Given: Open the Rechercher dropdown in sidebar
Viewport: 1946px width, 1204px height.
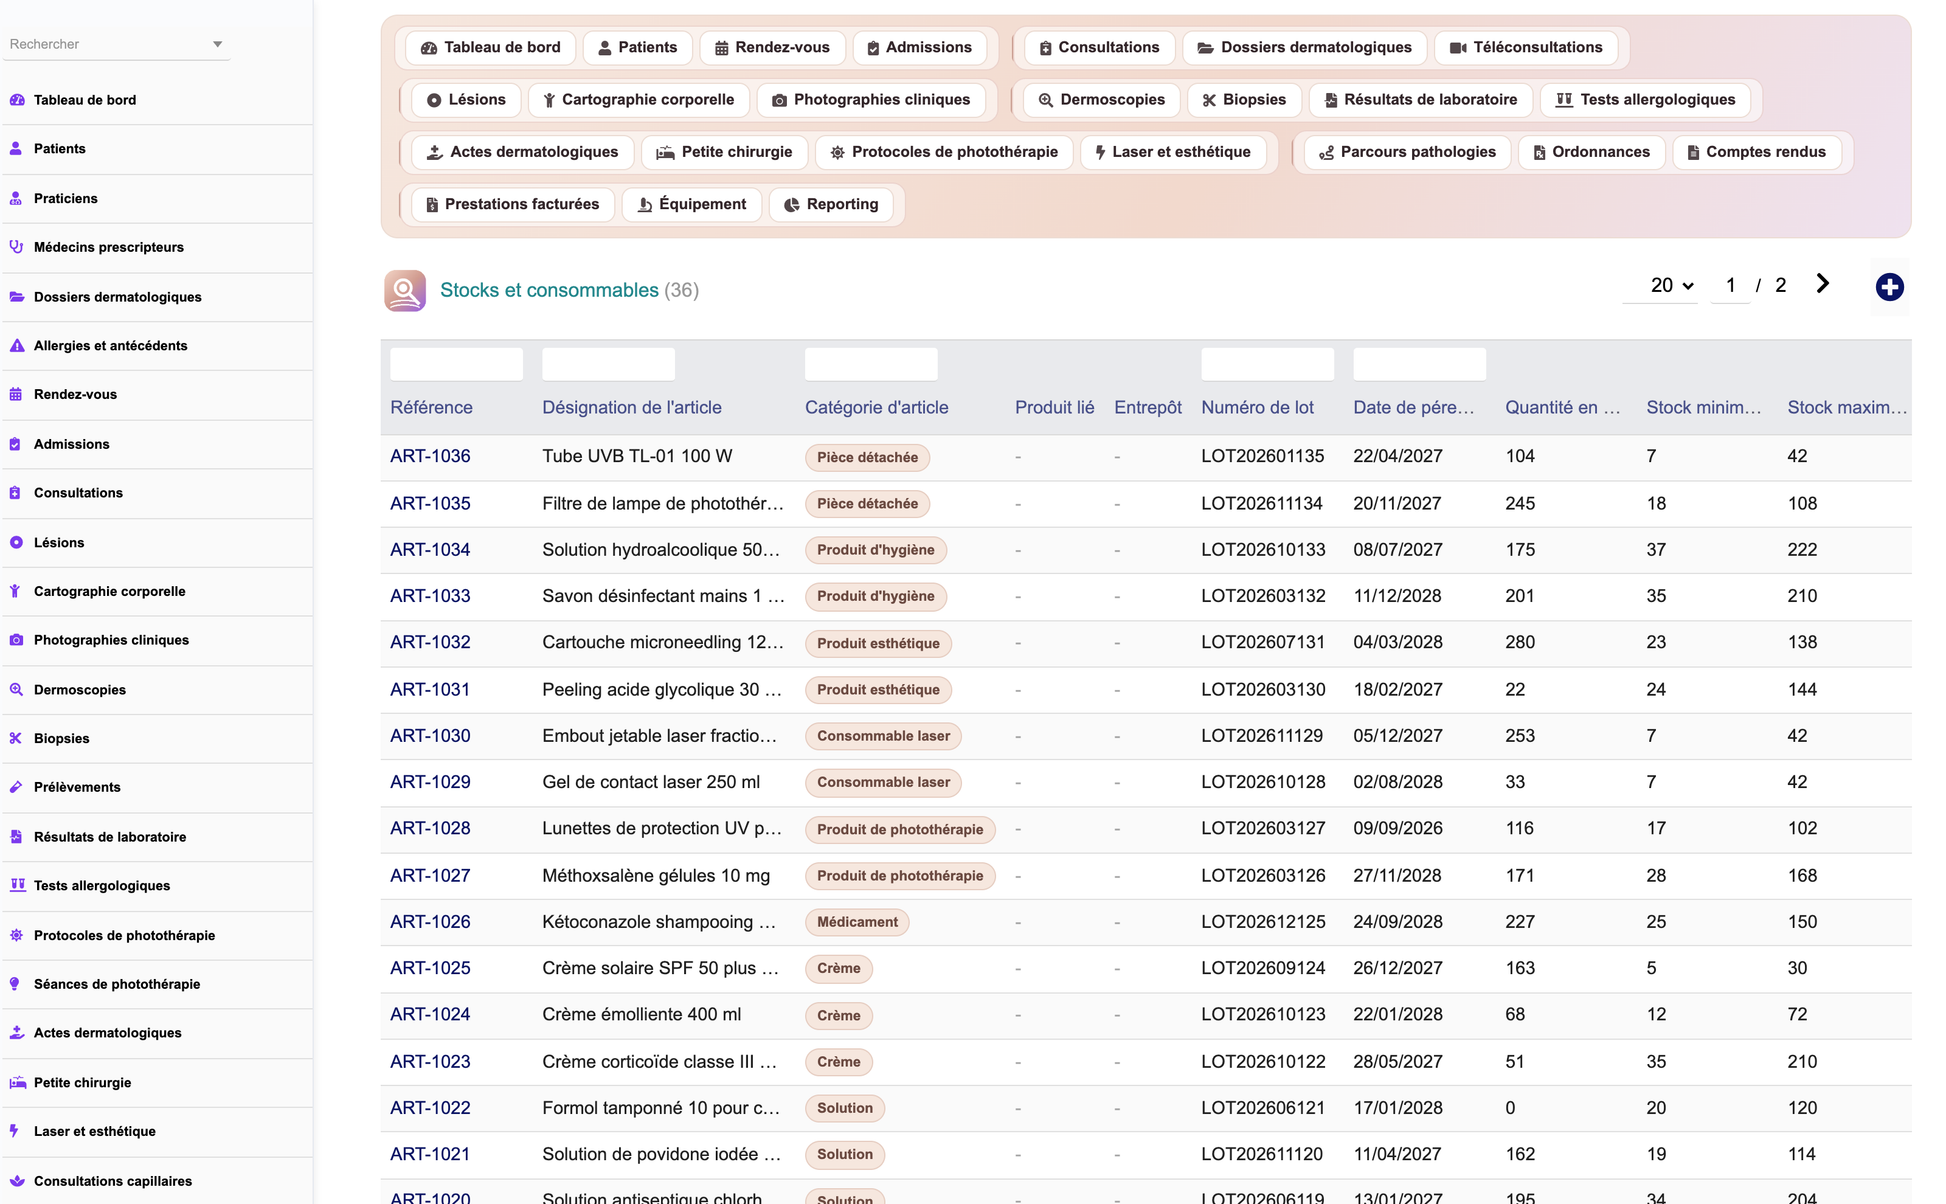Looking at the screenshot, I should [116, 44].
